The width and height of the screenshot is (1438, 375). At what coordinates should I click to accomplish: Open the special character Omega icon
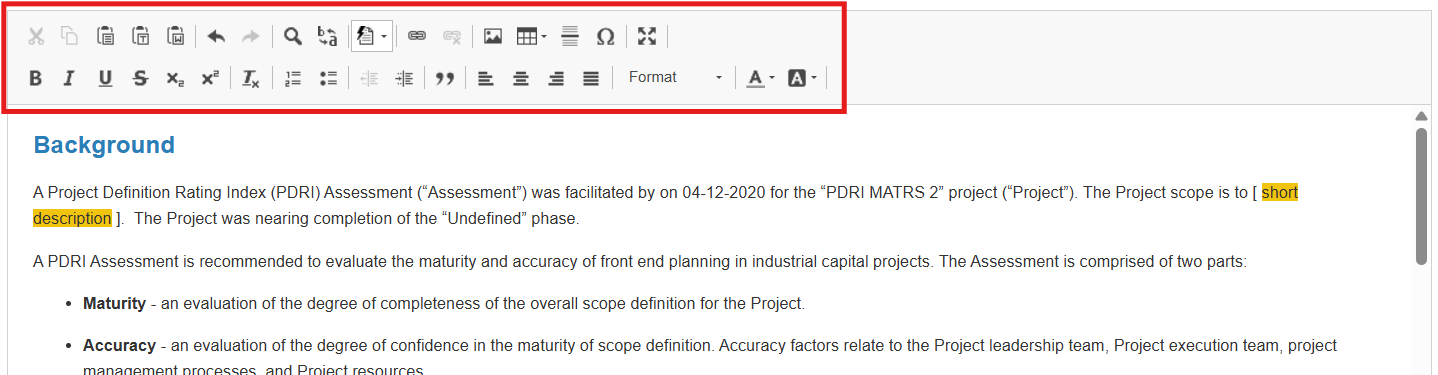pos(605,37)
